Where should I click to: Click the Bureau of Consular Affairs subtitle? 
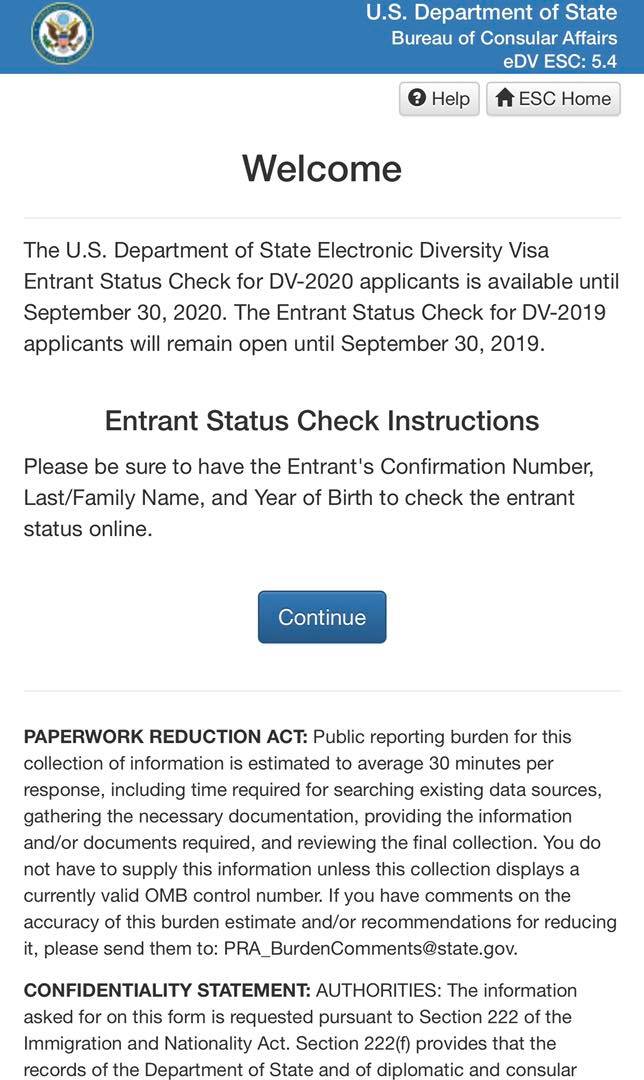click(504, 38)
